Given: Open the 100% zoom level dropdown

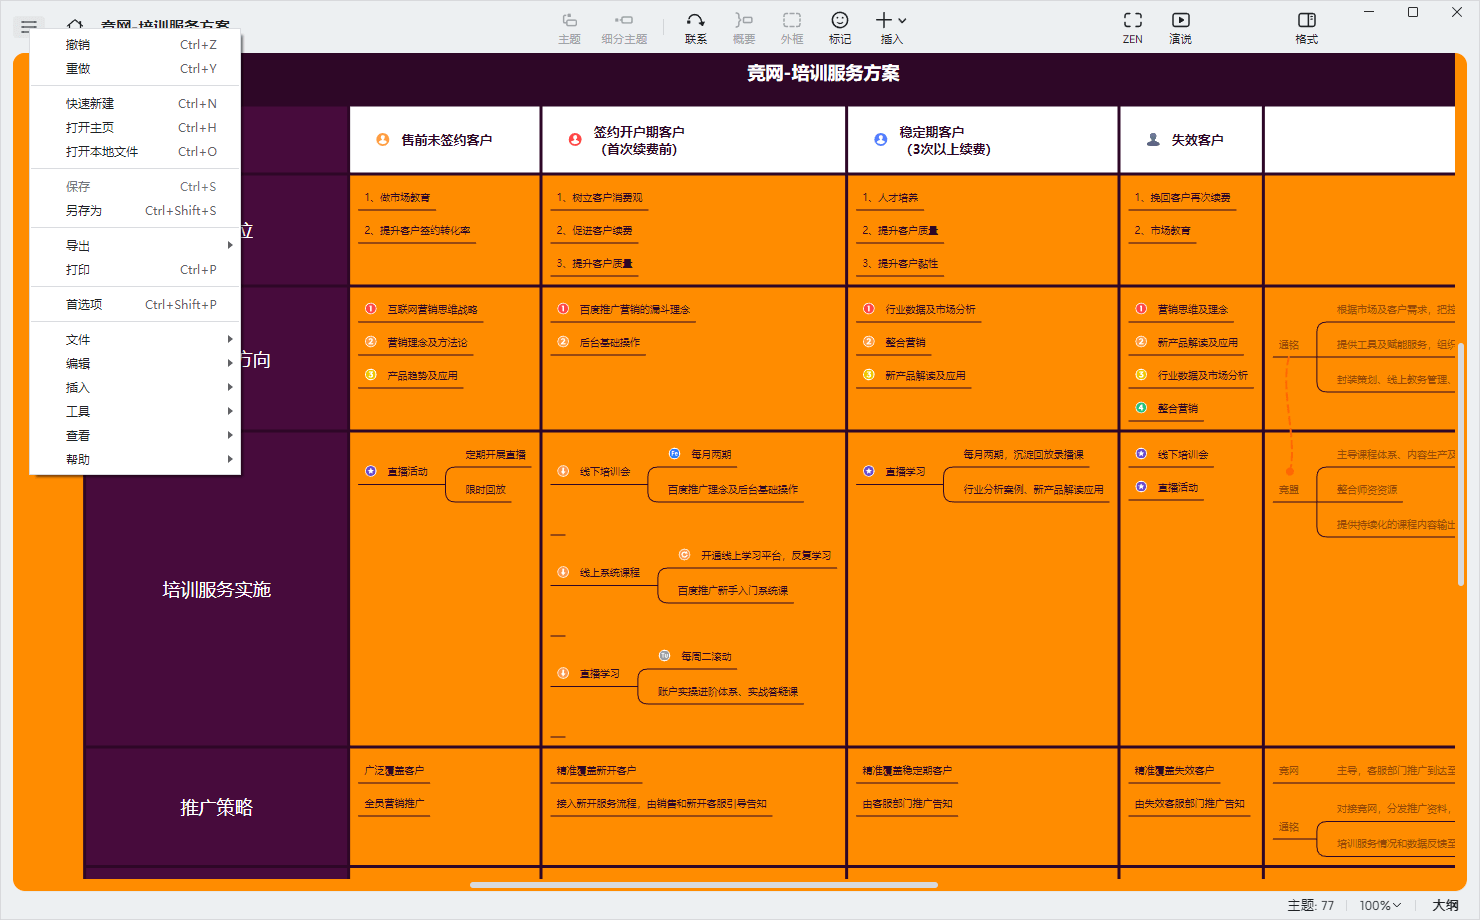Looking at the screenshot, I should pyautogui.click(x=1379, y=903).
